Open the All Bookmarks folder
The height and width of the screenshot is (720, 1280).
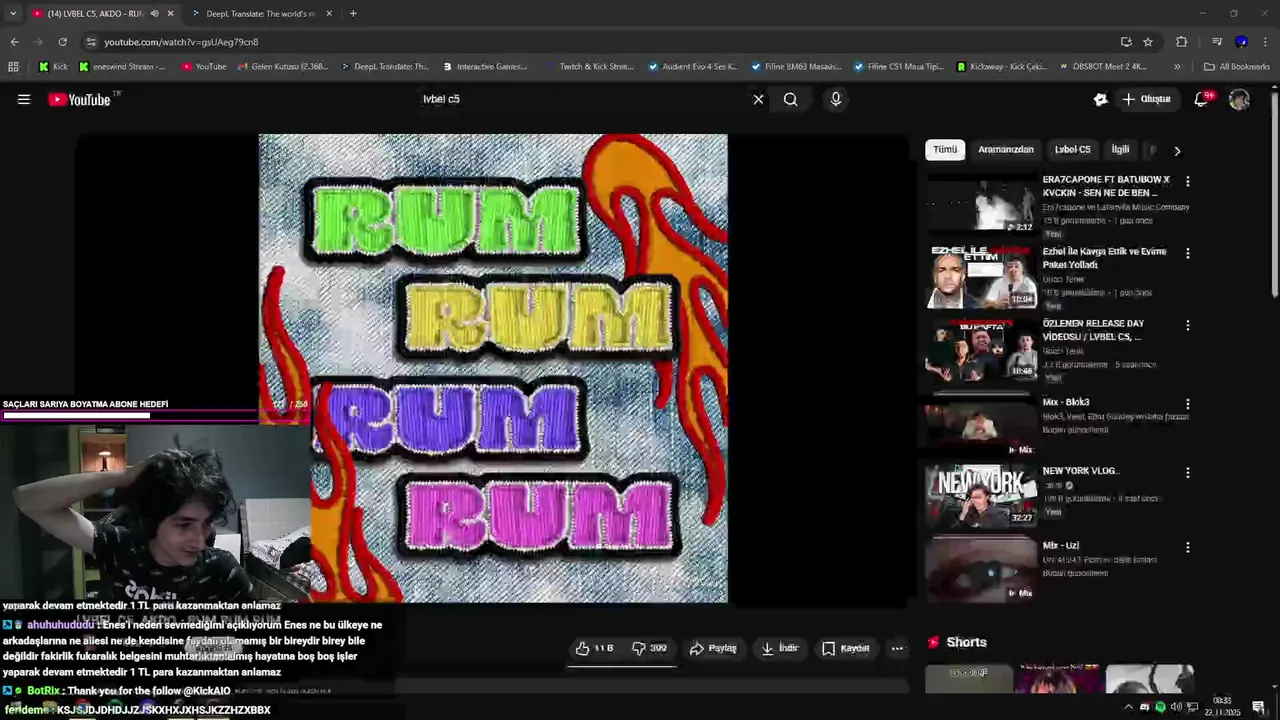[x=1237, y=67]
